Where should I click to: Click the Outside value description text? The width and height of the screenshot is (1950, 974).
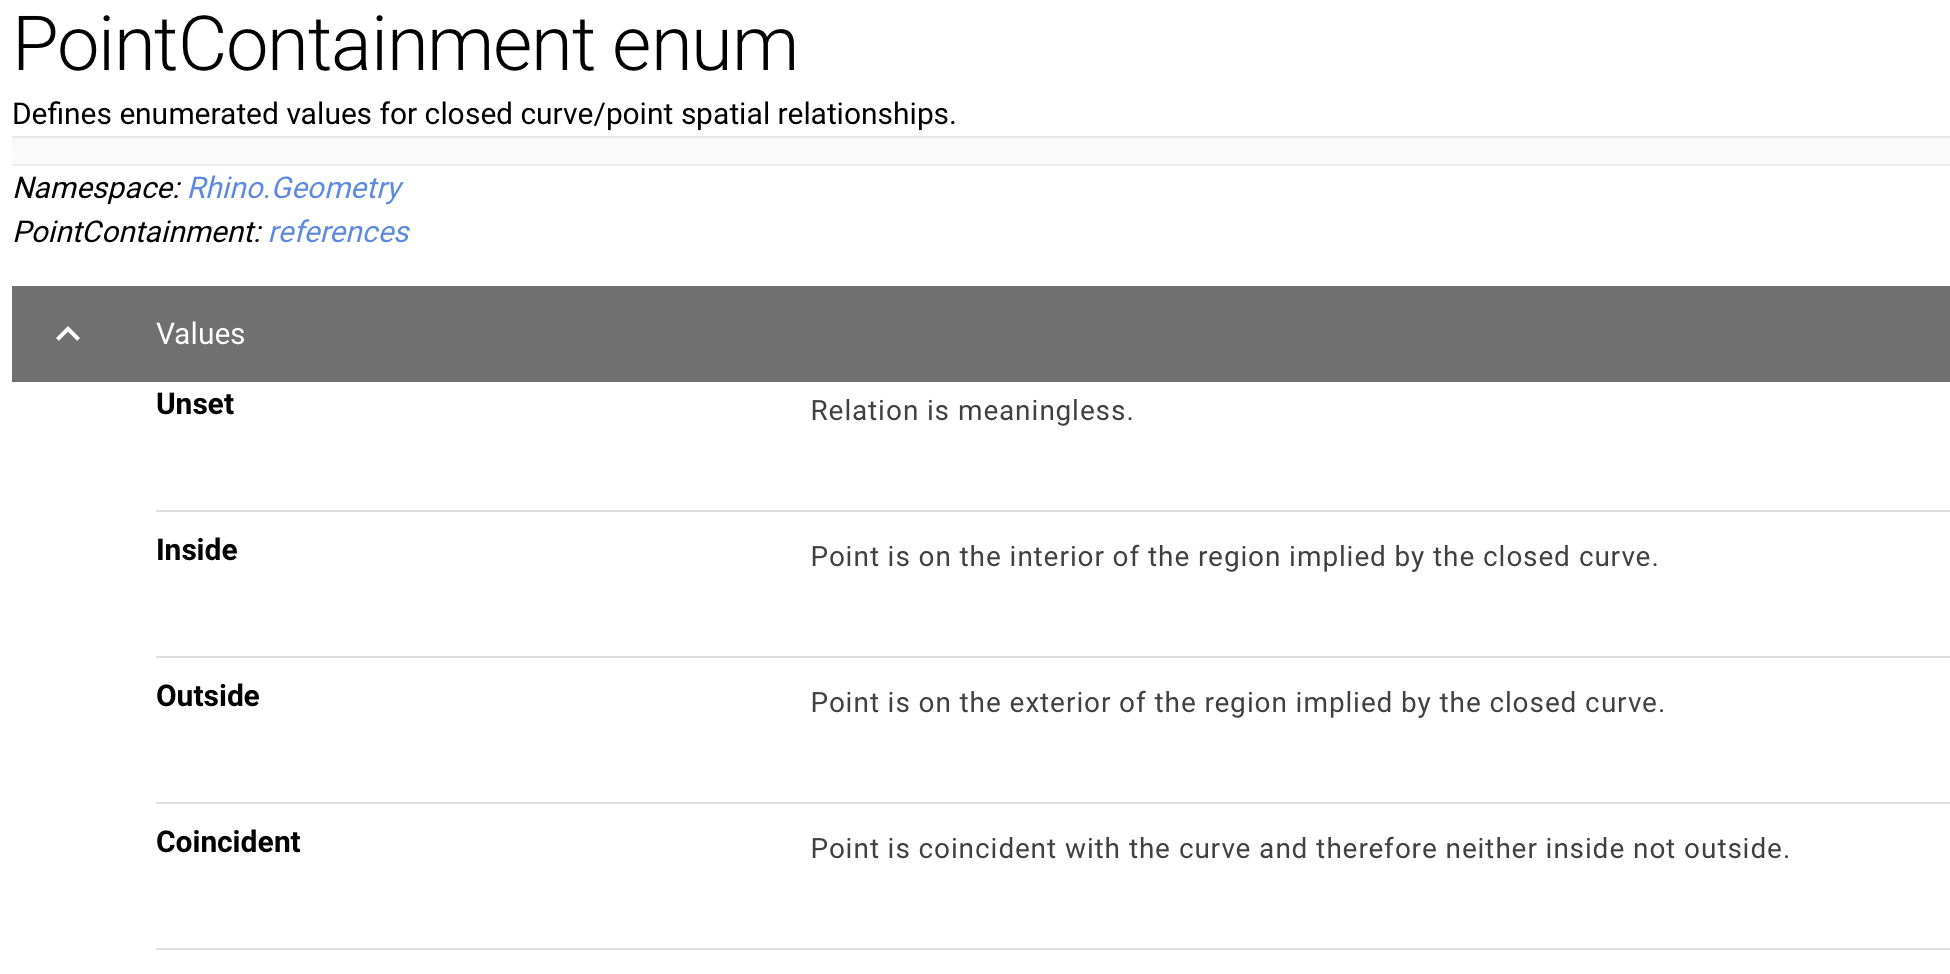[x=1238, y=703]
